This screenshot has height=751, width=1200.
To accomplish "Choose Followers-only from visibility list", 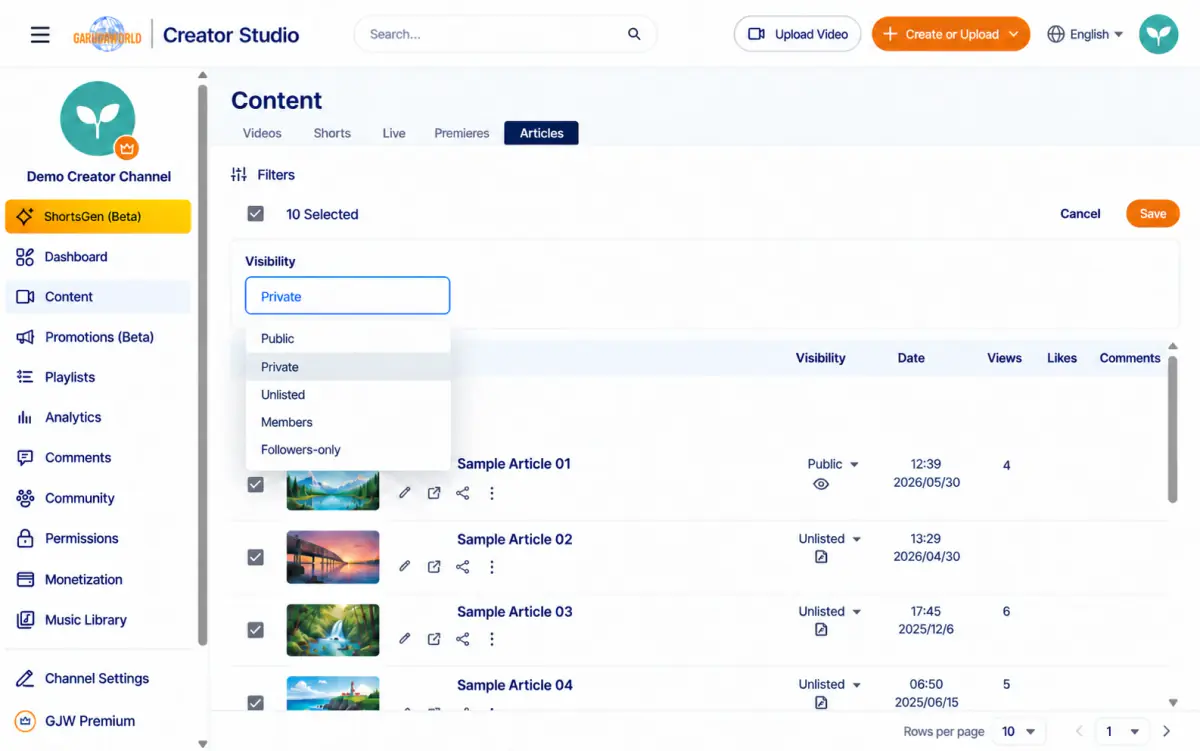I will click(x=348, y=450).
